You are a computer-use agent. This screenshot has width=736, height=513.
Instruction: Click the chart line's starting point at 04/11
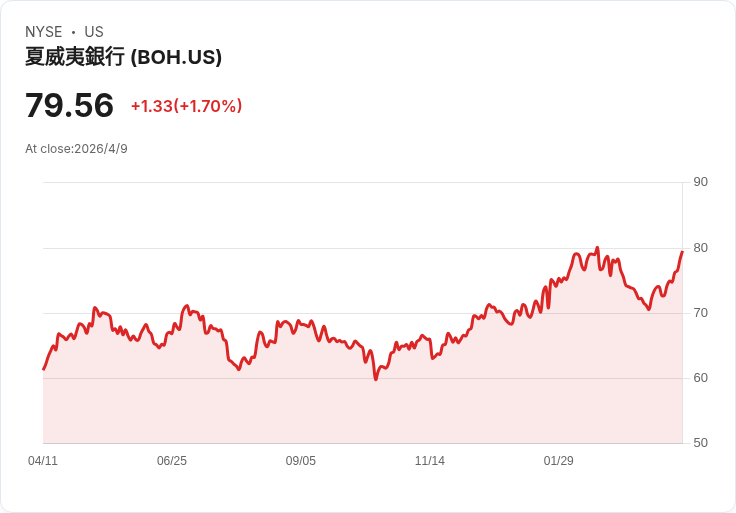pyautogui.click(x=44, y=369)
